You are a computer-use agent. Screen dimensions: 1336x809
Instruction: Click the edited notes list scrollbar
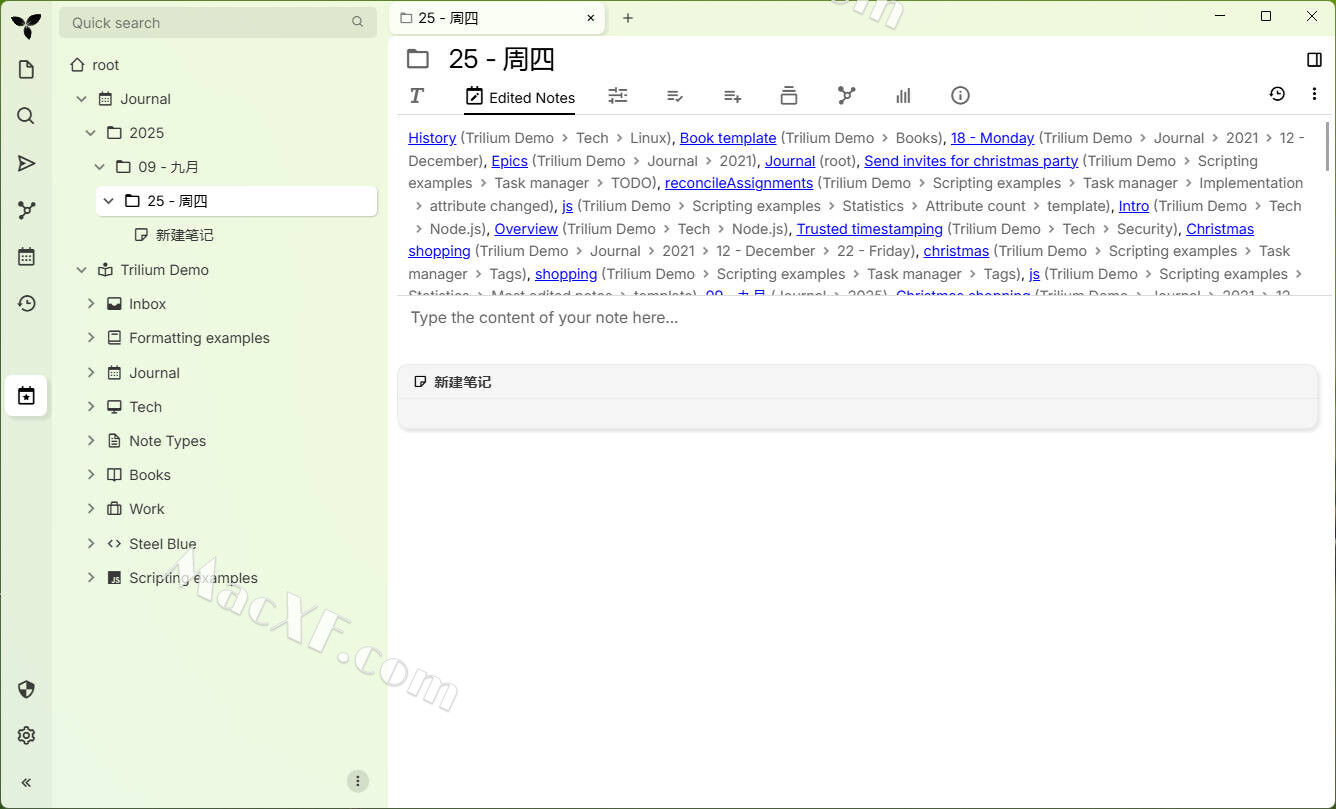click(x=1328, y=145)
